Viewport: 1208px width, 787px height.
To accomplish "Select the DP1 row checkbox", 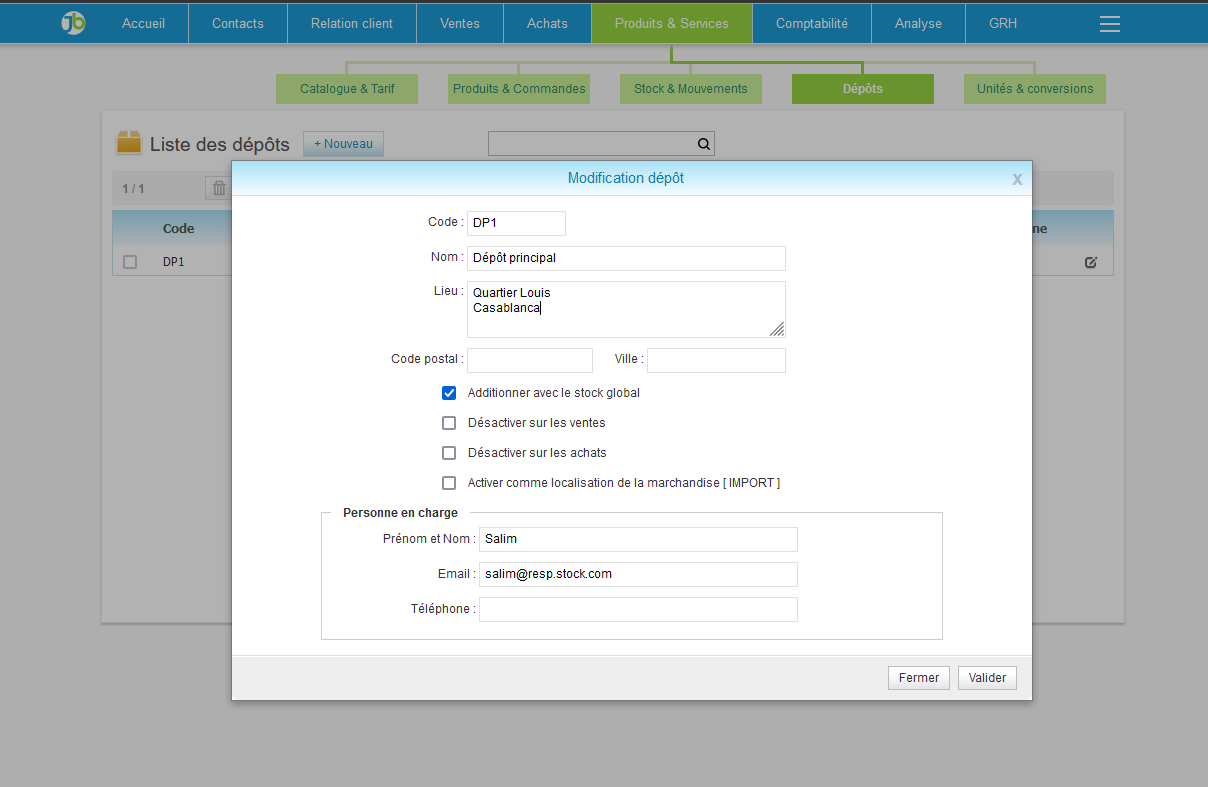I will [x=130, y=262].
